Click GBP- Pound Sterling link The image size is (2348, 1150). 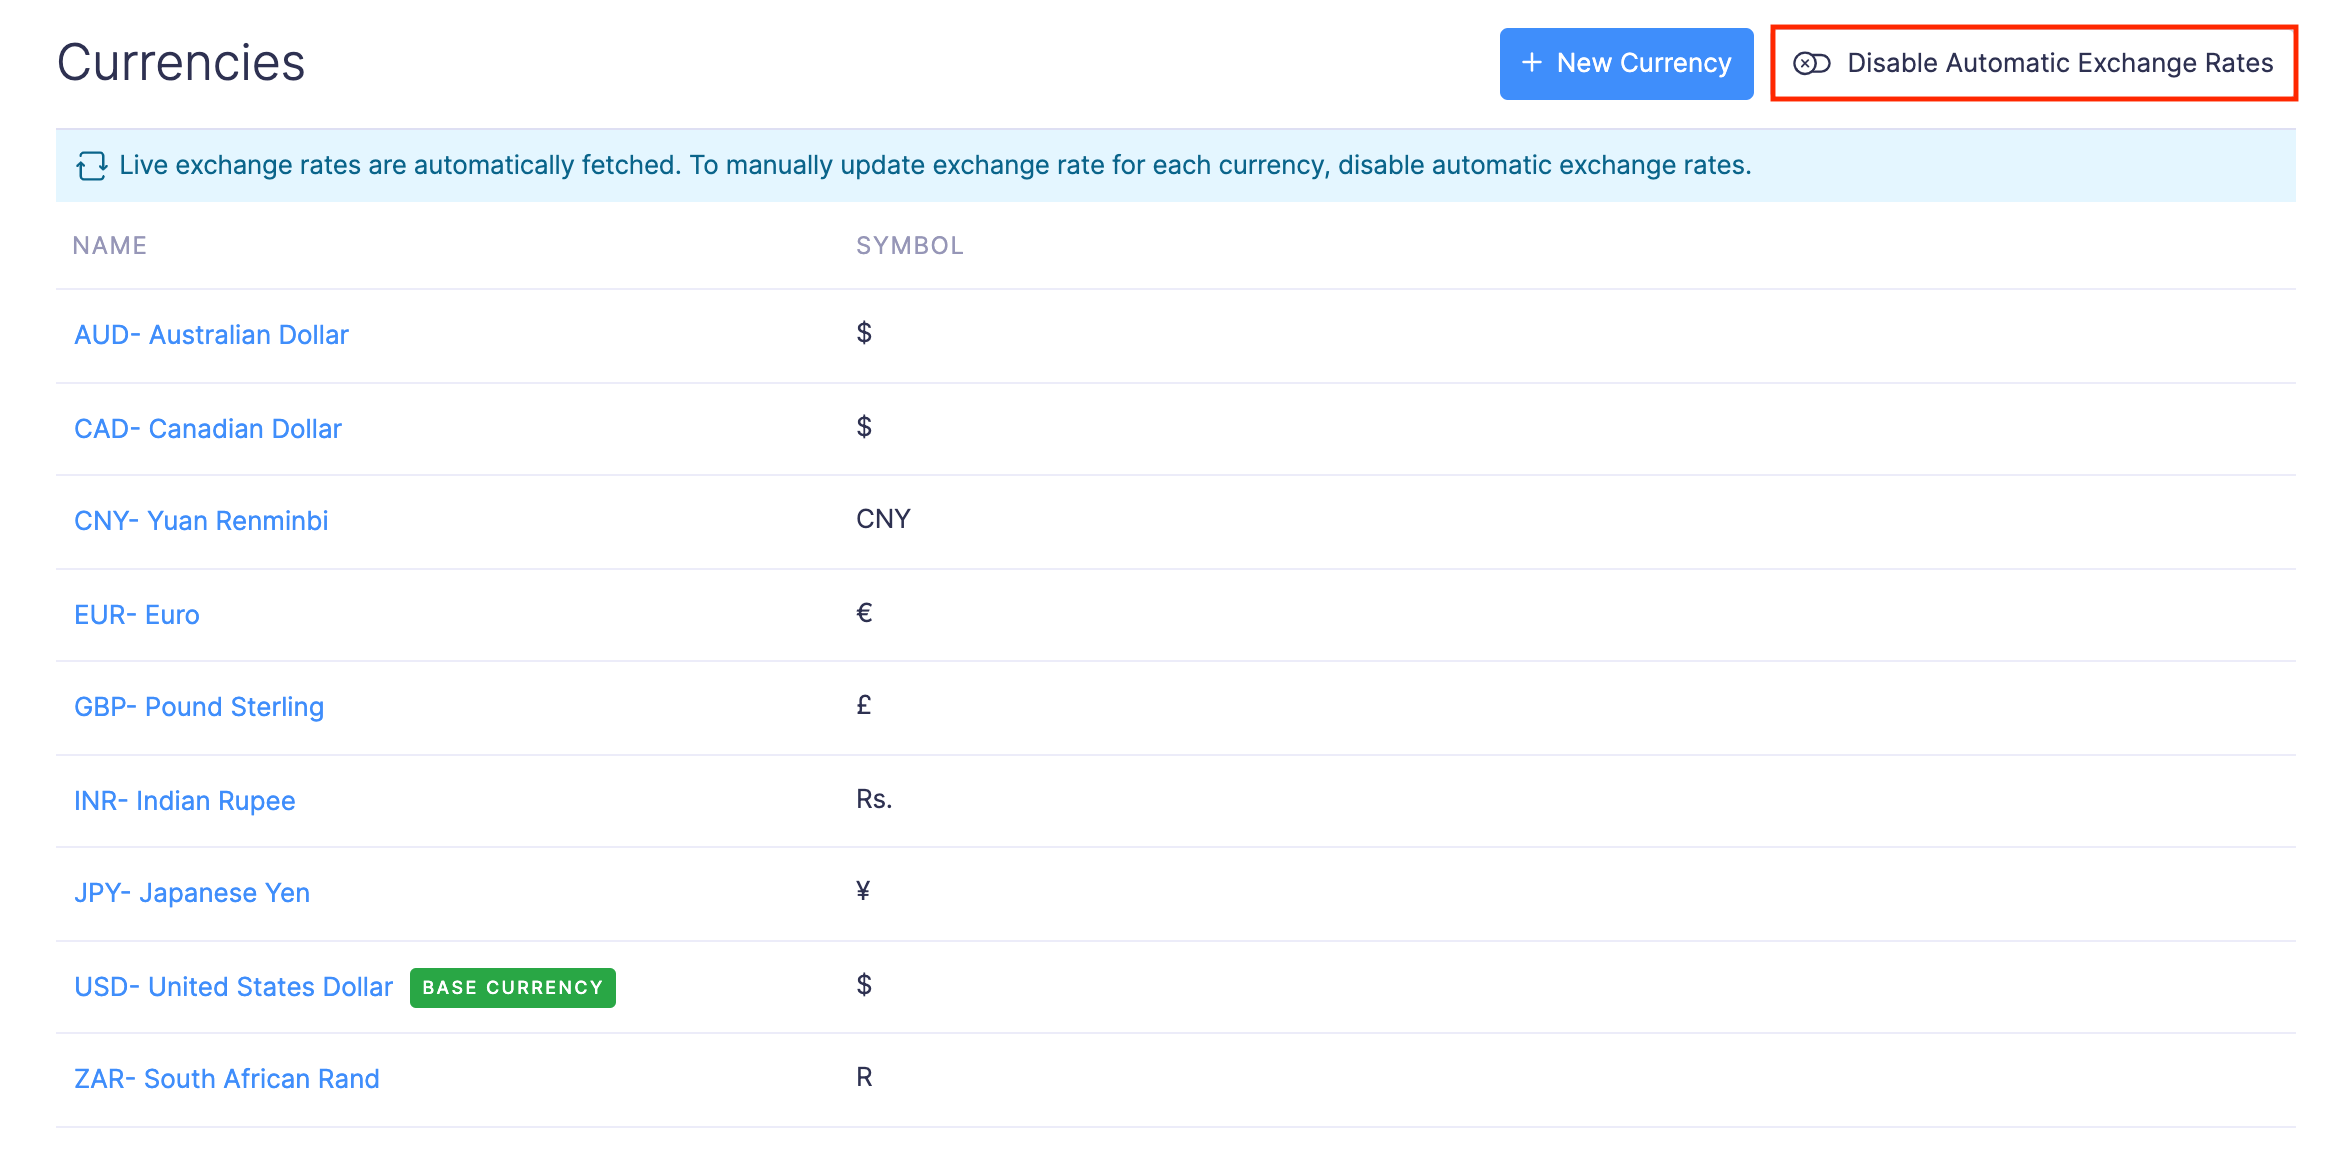click(x=199, y=707)
